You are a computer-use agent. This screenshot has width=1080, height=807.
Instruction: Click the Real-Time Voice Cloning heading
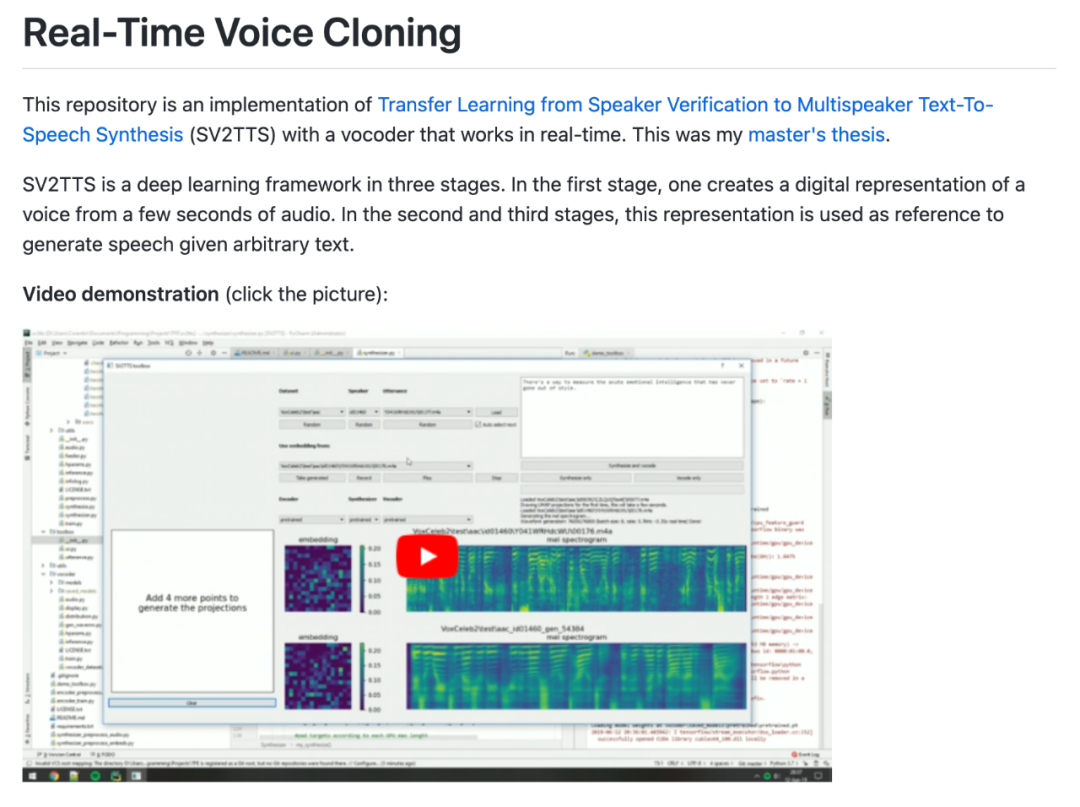click(x=242, y=32)
